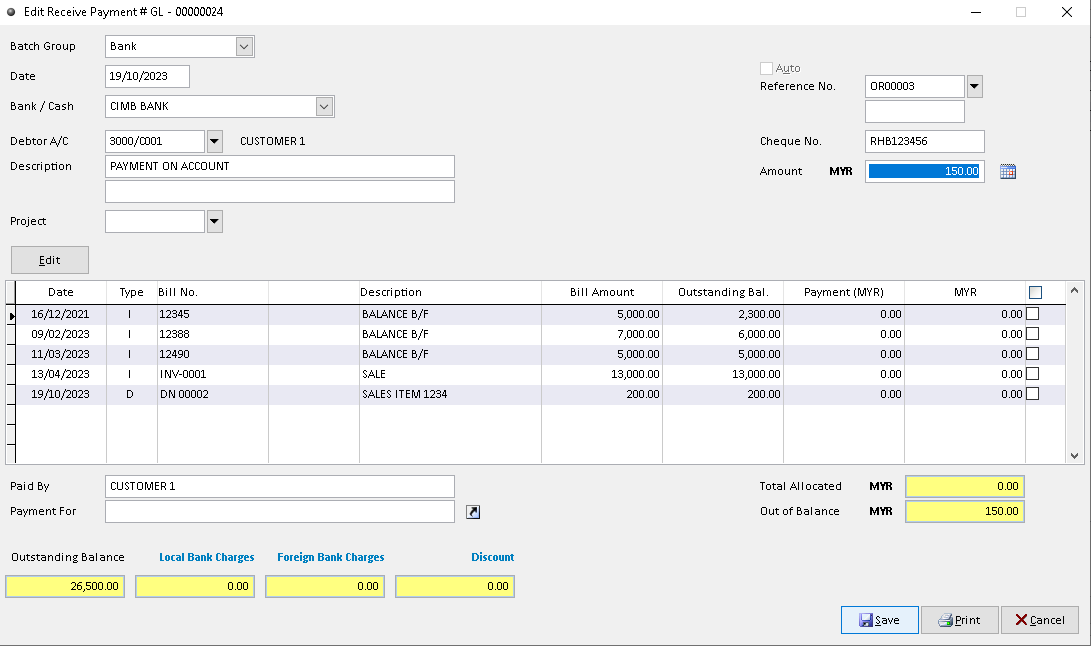1091x646 pixels.
Task: Open the Project dropdown
Action: [x=213, y=221]
